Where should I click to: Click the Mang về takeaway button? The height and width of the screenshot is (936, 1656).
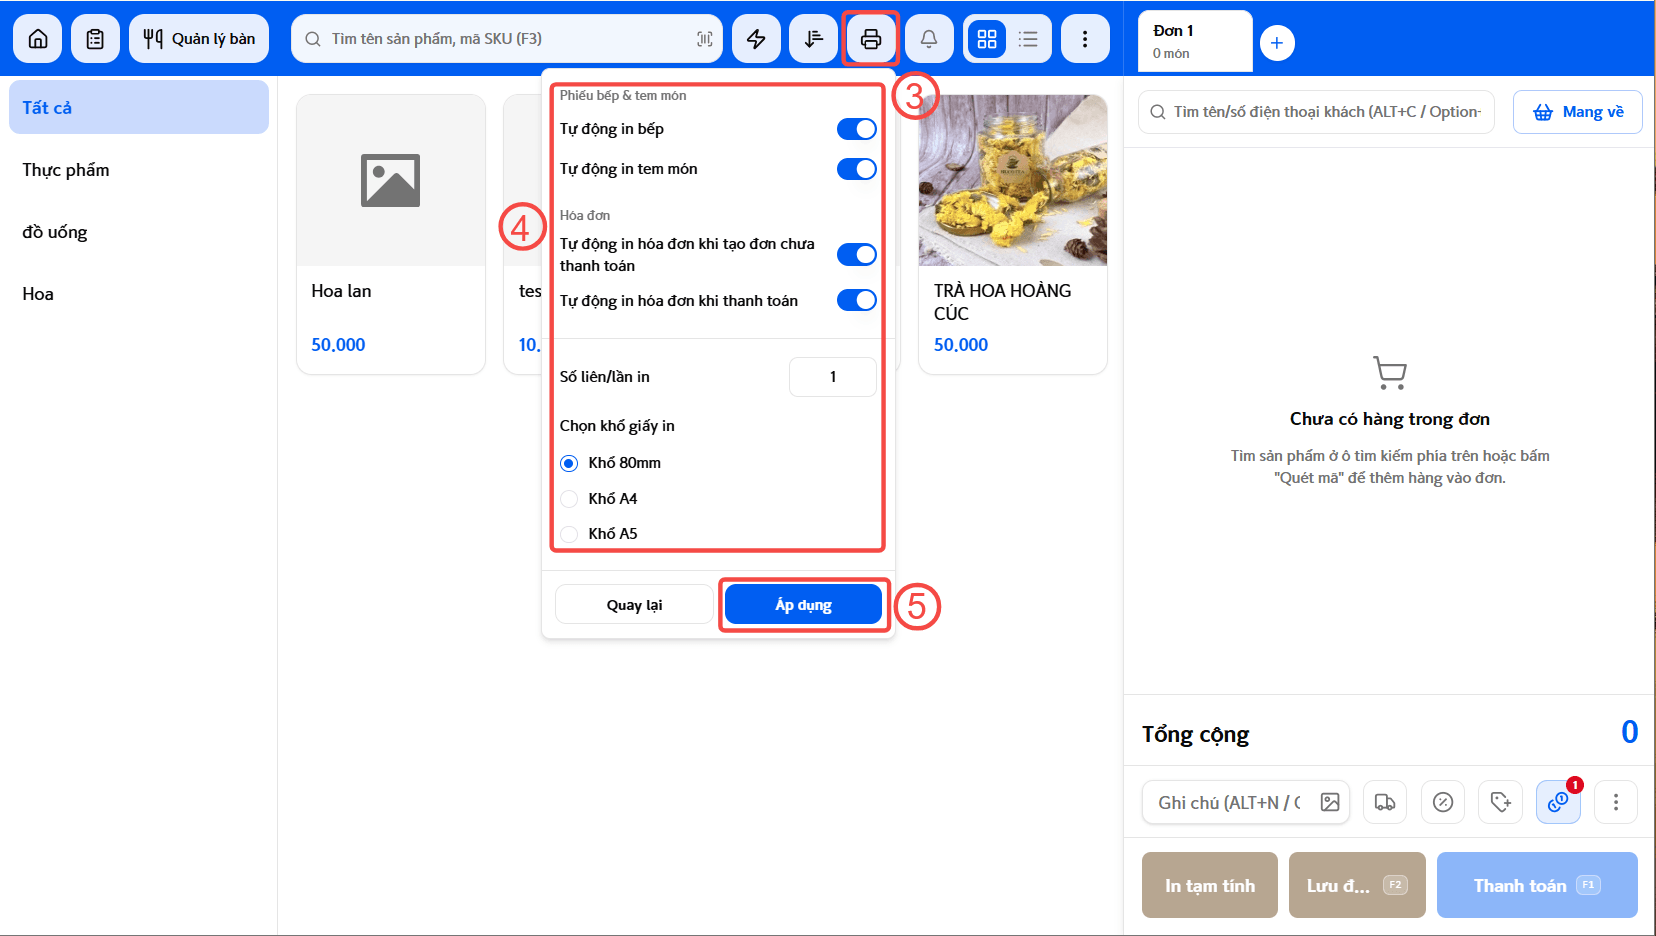coord(1578,112)
